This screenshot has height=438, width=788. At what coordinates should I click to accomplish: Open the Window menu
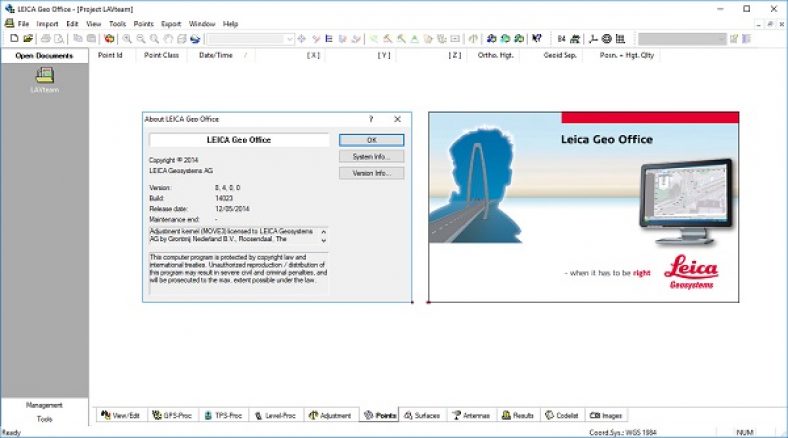(x=202, y=24)
